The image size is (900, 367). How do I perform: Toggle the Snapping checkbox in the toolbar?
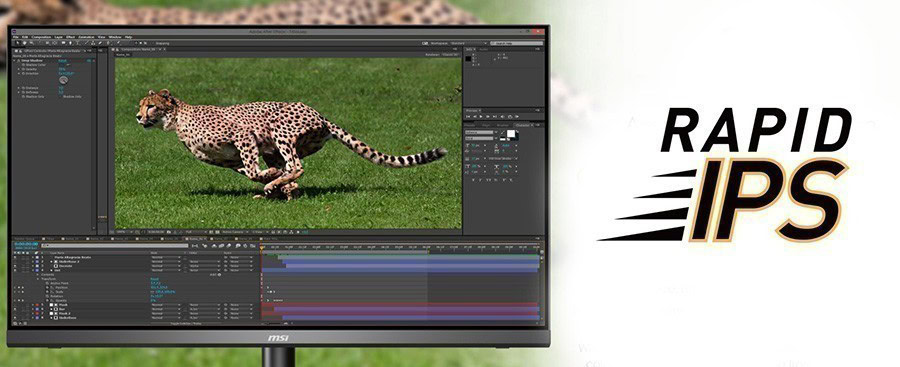151,43
